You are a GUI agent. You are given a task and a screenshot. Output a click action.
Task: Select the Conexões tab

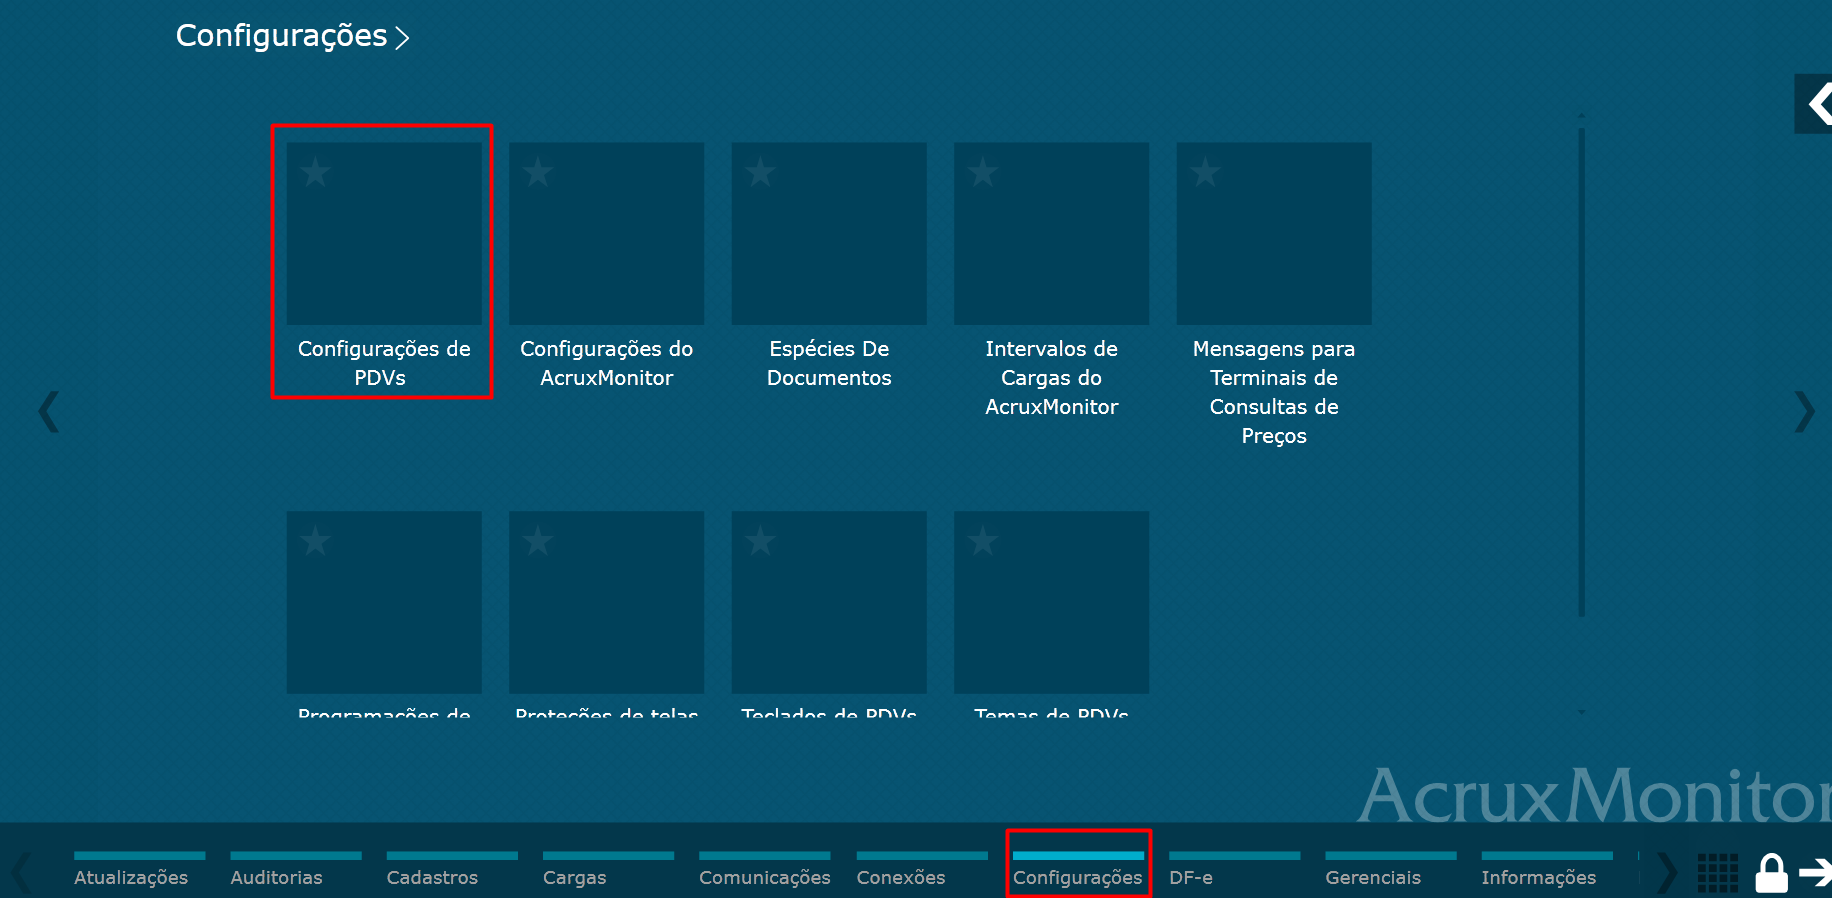pyautogui.click(x=922, y=869)
